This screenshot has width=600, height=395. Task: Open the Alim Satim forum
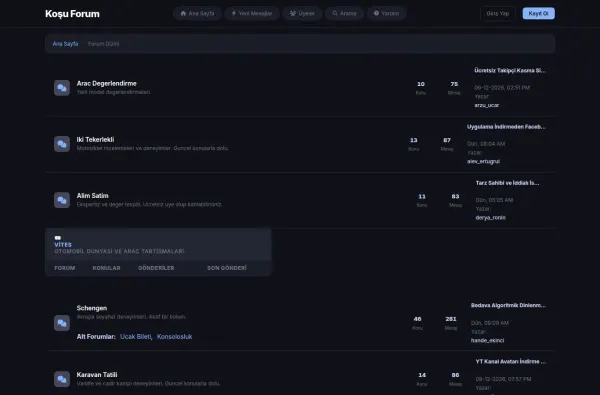pyautogui.click(x=92, y=196)
